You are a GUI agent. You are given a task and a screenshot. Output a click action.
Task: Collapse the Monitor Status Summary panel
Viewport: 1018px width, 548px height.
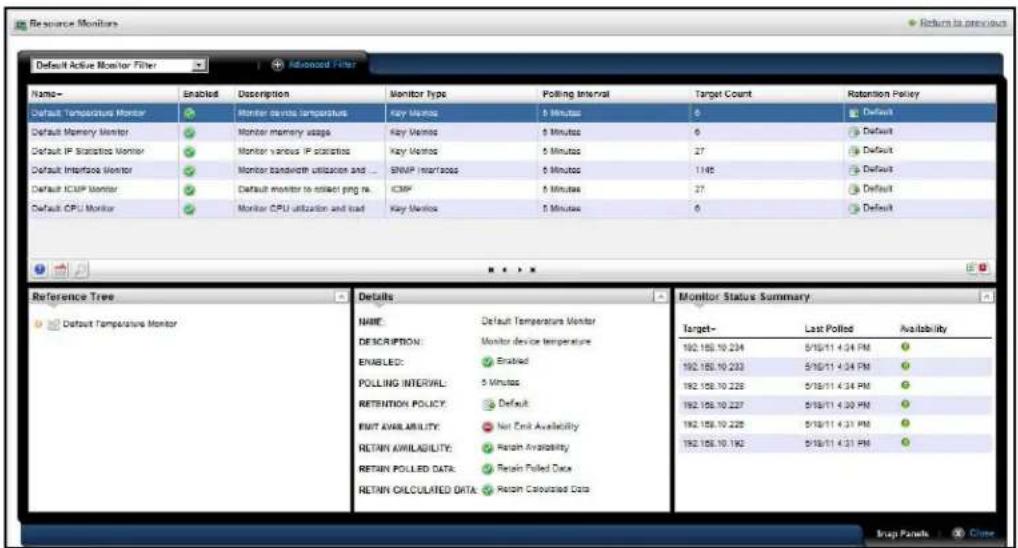pyautogui.click(x=986, y=297)
